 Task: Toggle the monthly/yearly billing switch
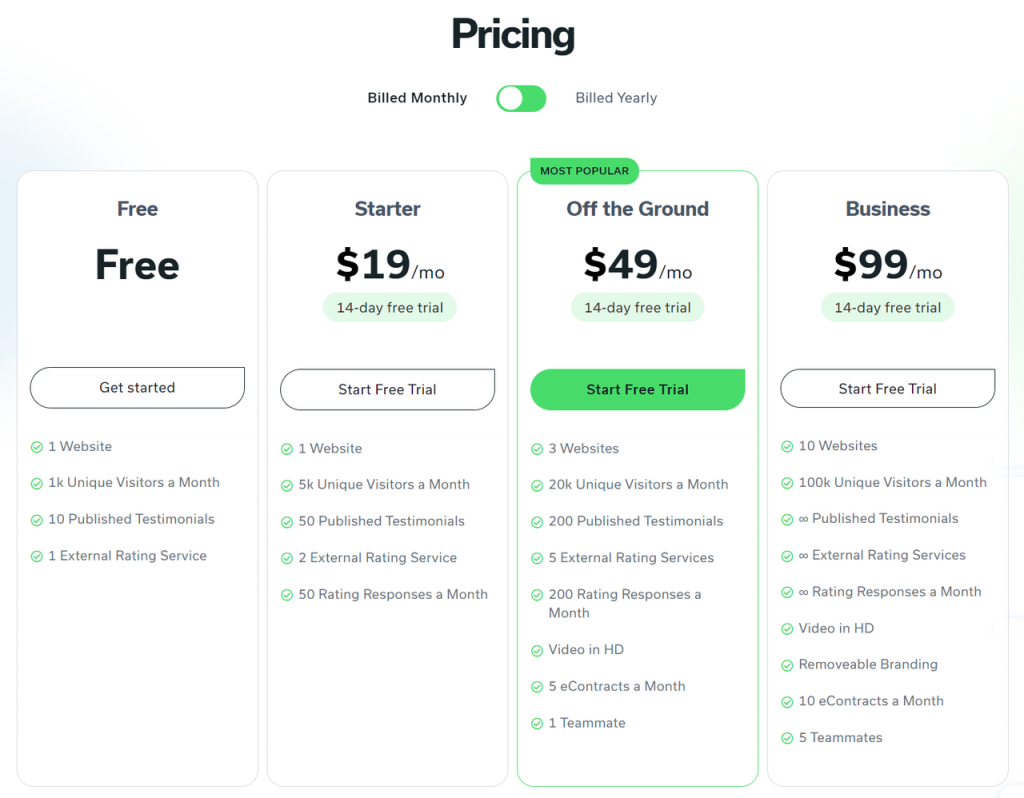tap(521, 99)
